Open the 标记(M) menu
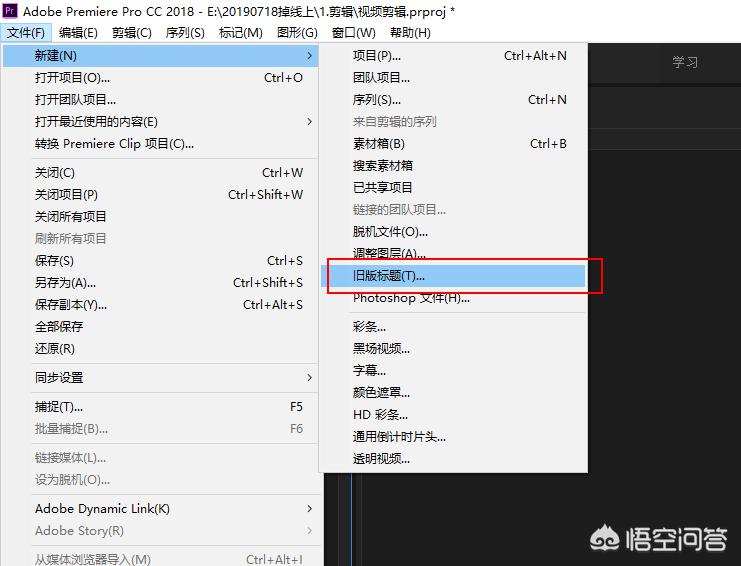The width and height of the screenshot is (741, 566). tap(241, 33)
